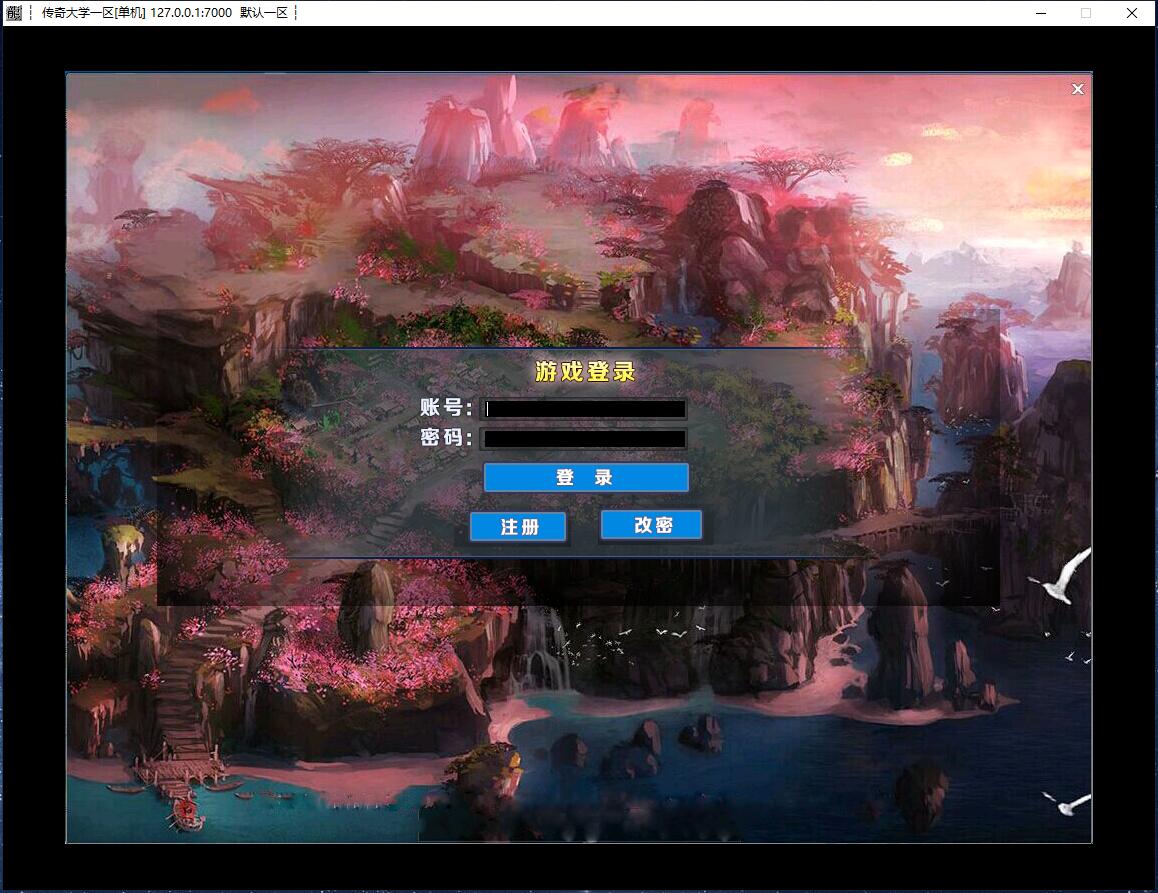This screenshot has height=893, width=1158.
Task: Minimize the 传奇大学一区 window
Action: pos(1041,13)
